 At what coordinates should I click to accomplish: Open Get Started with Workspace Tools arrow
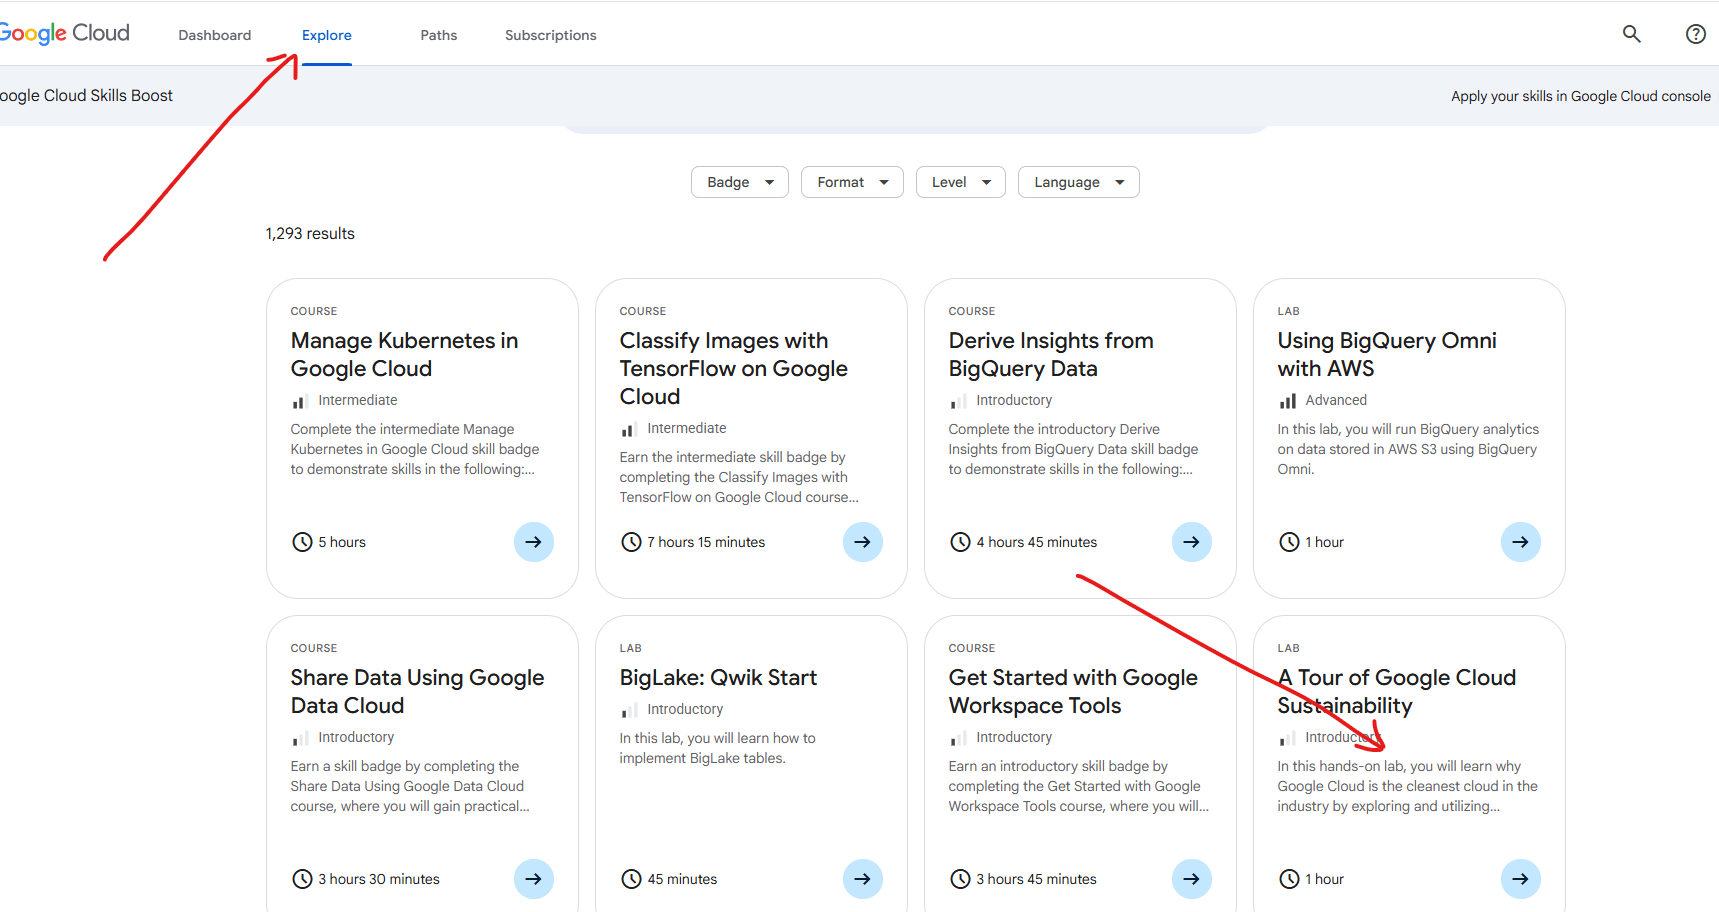point(1192,879)
